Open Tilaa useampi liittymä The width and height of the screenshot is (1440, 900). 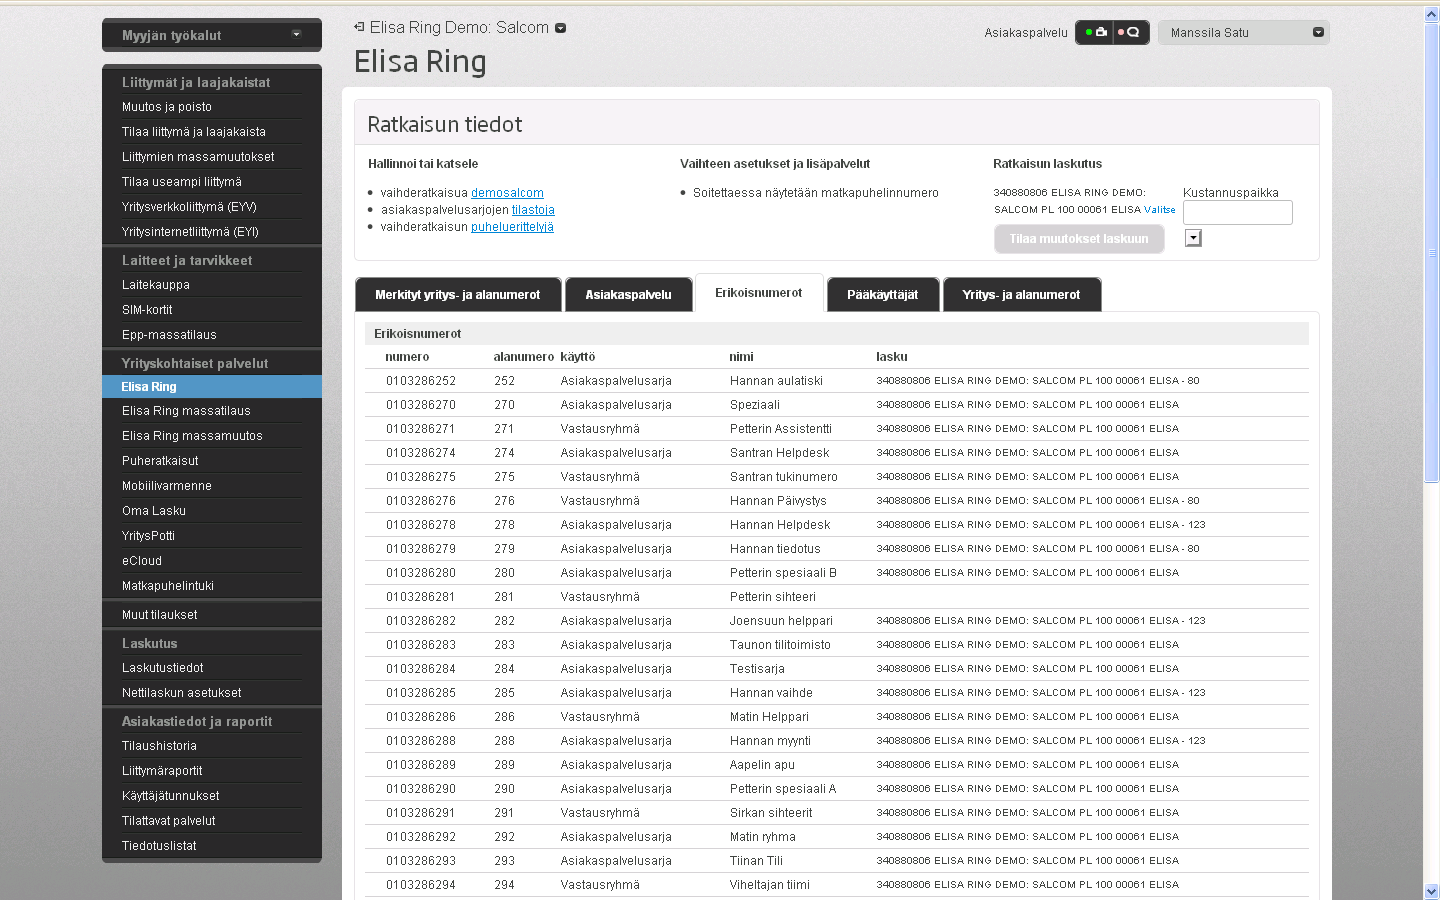(x=182, y=182)
